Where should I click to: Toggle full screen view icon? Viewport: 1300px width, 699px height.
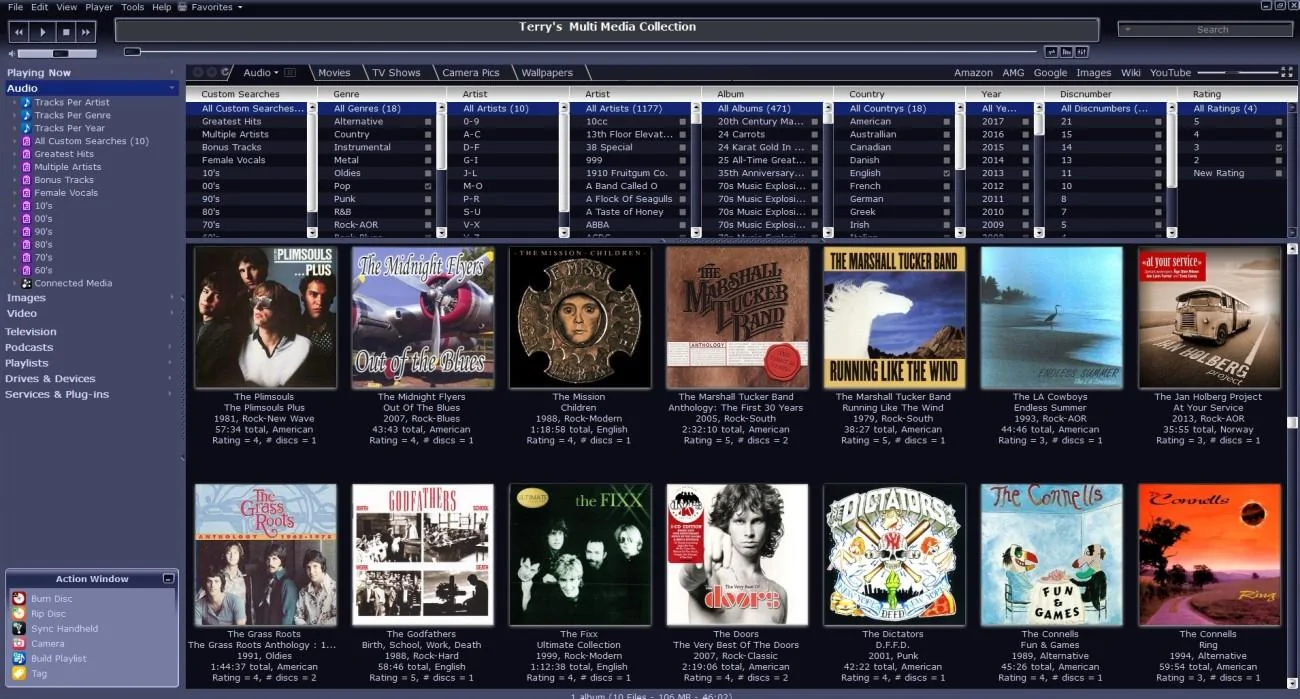coord(1287,72)
